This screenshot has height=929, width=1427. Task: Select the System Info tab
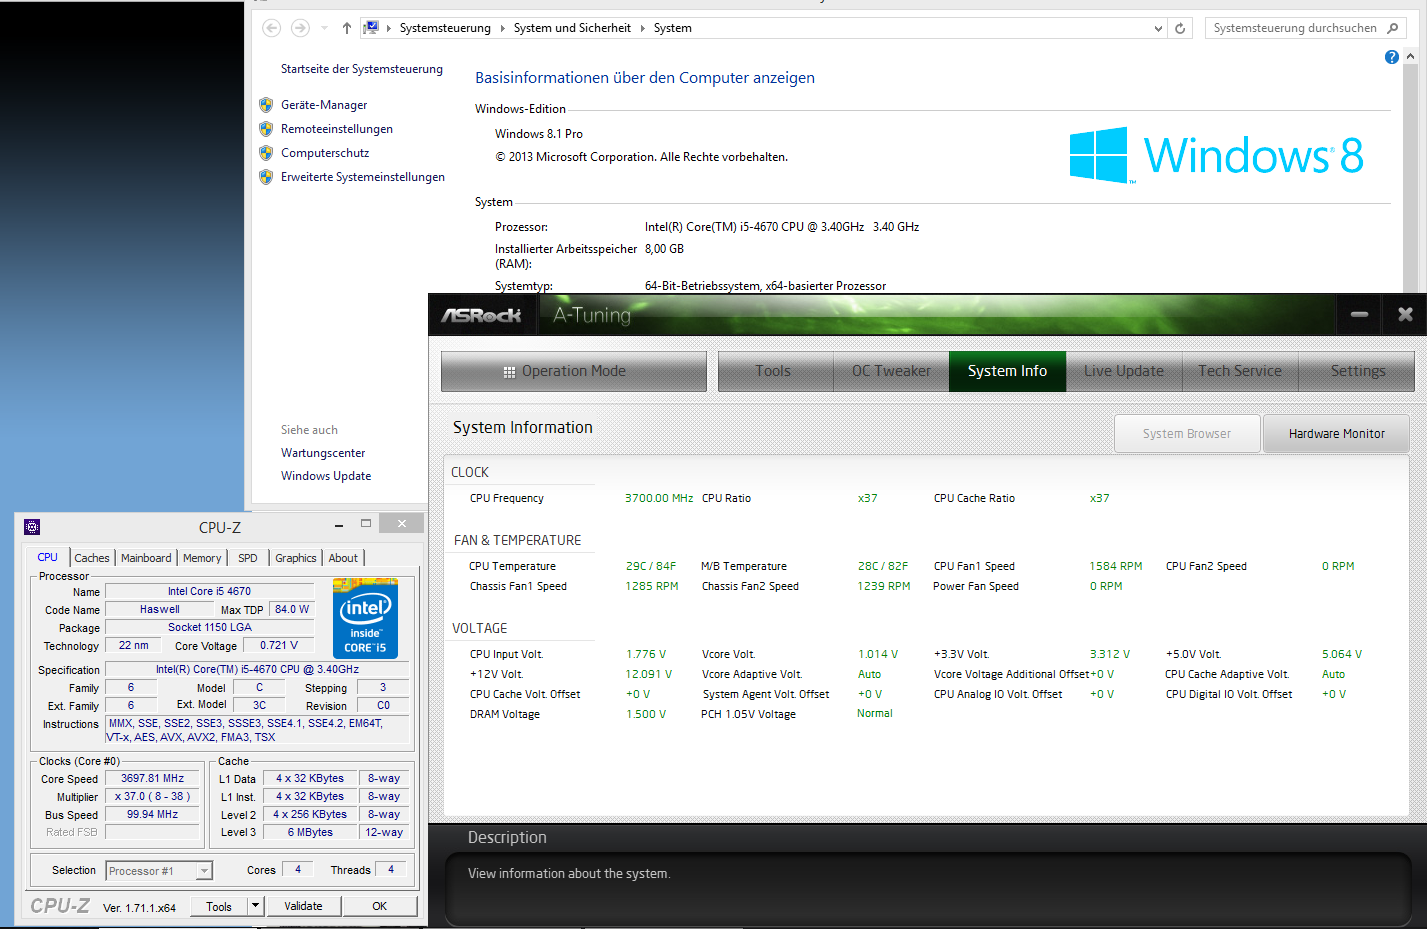1007,371
